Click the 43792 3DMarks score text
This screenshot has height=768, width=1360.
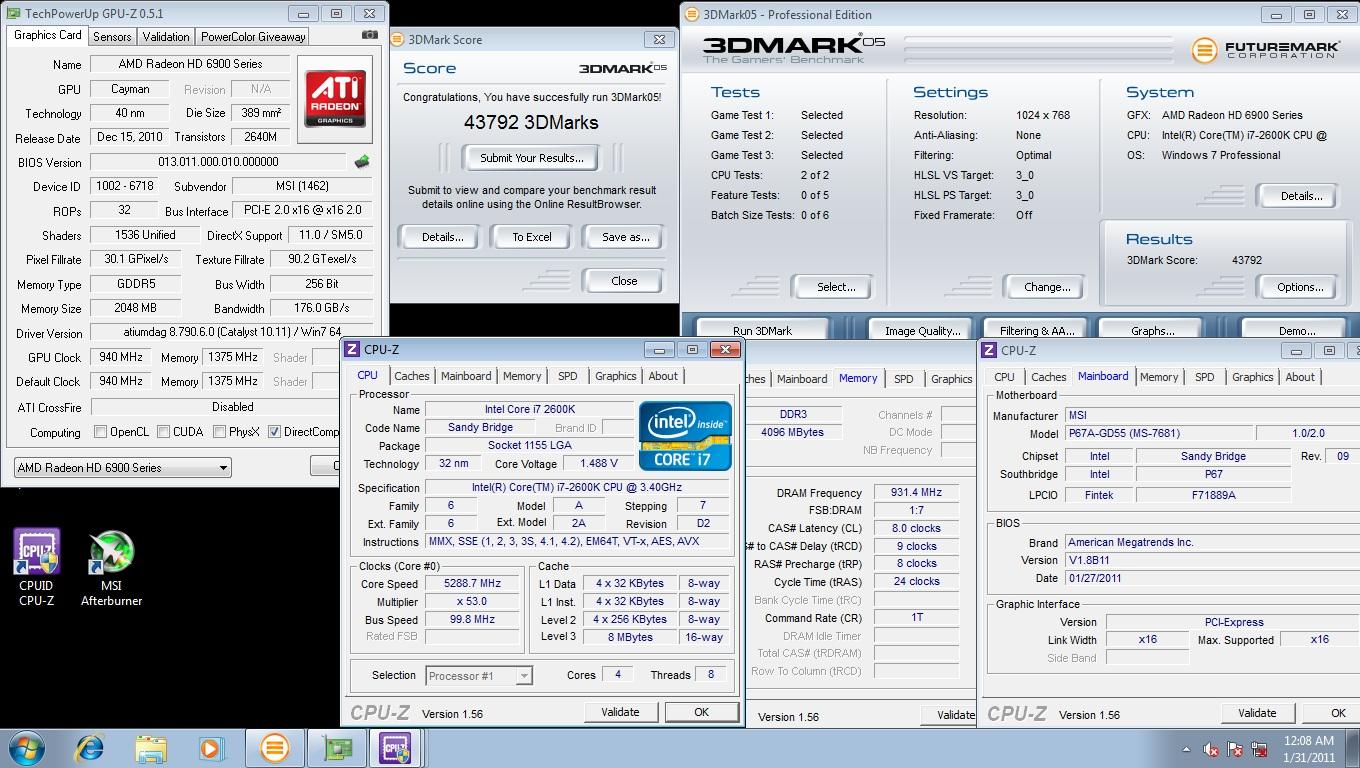pyautogui.click(x=531, y=122)
